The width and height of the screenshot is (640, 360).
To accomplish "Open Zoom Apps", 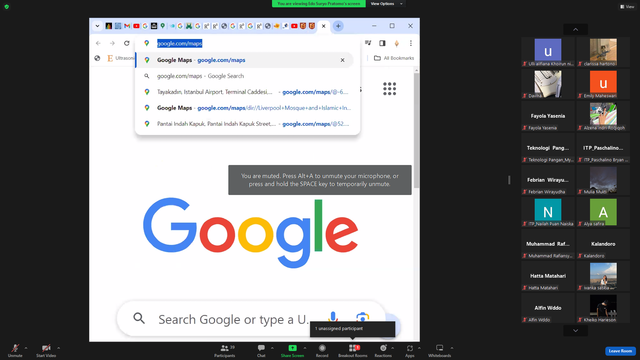I will (x=410, y=350).
